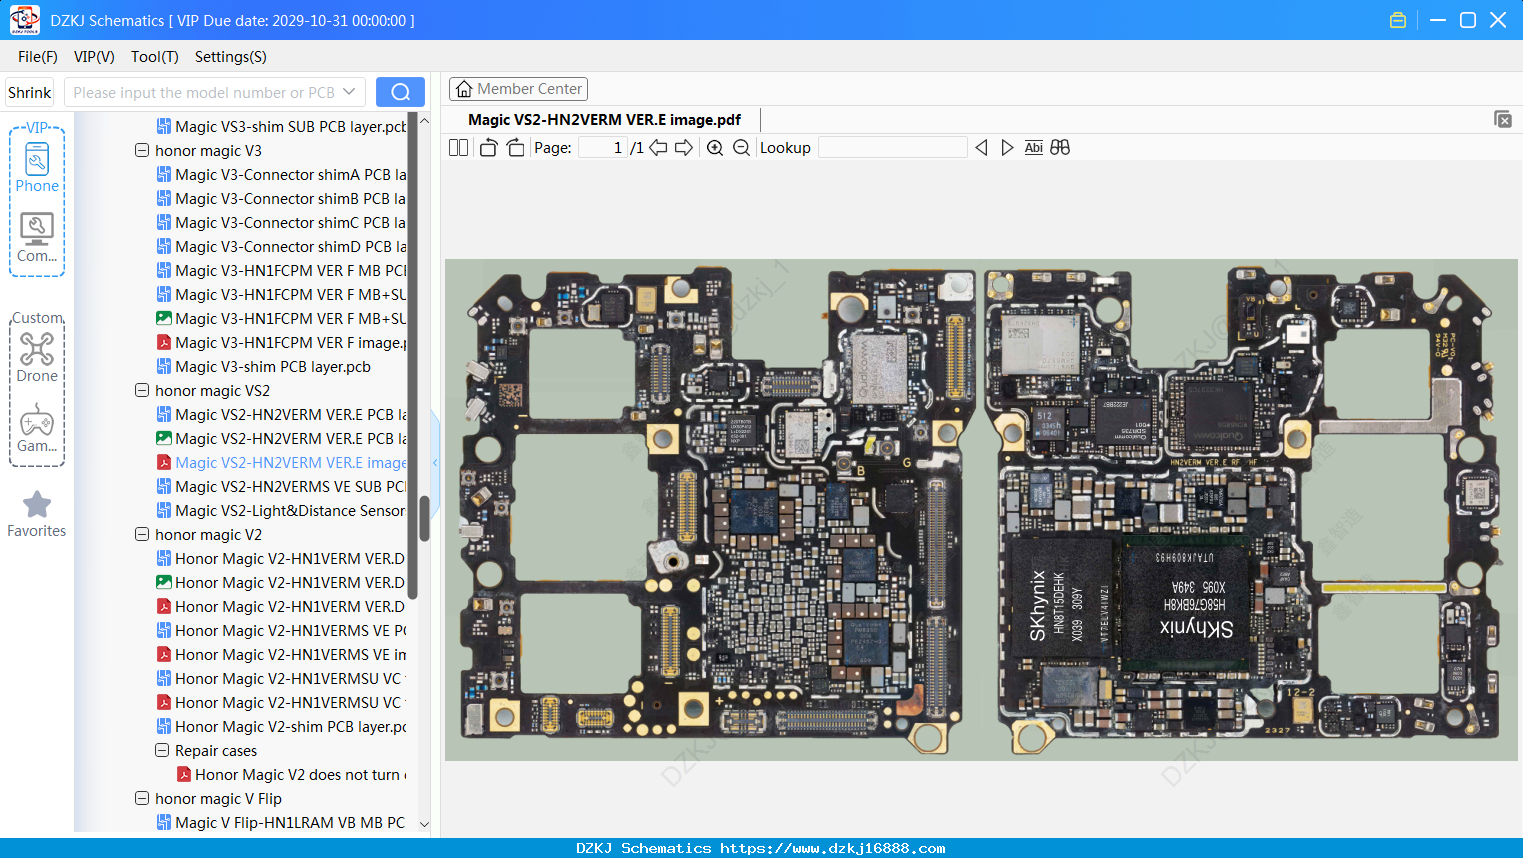The width and height of the screenshot is (1523, 858).
Task: Collapse the honor magic V Flip folder
Action: 142,799
